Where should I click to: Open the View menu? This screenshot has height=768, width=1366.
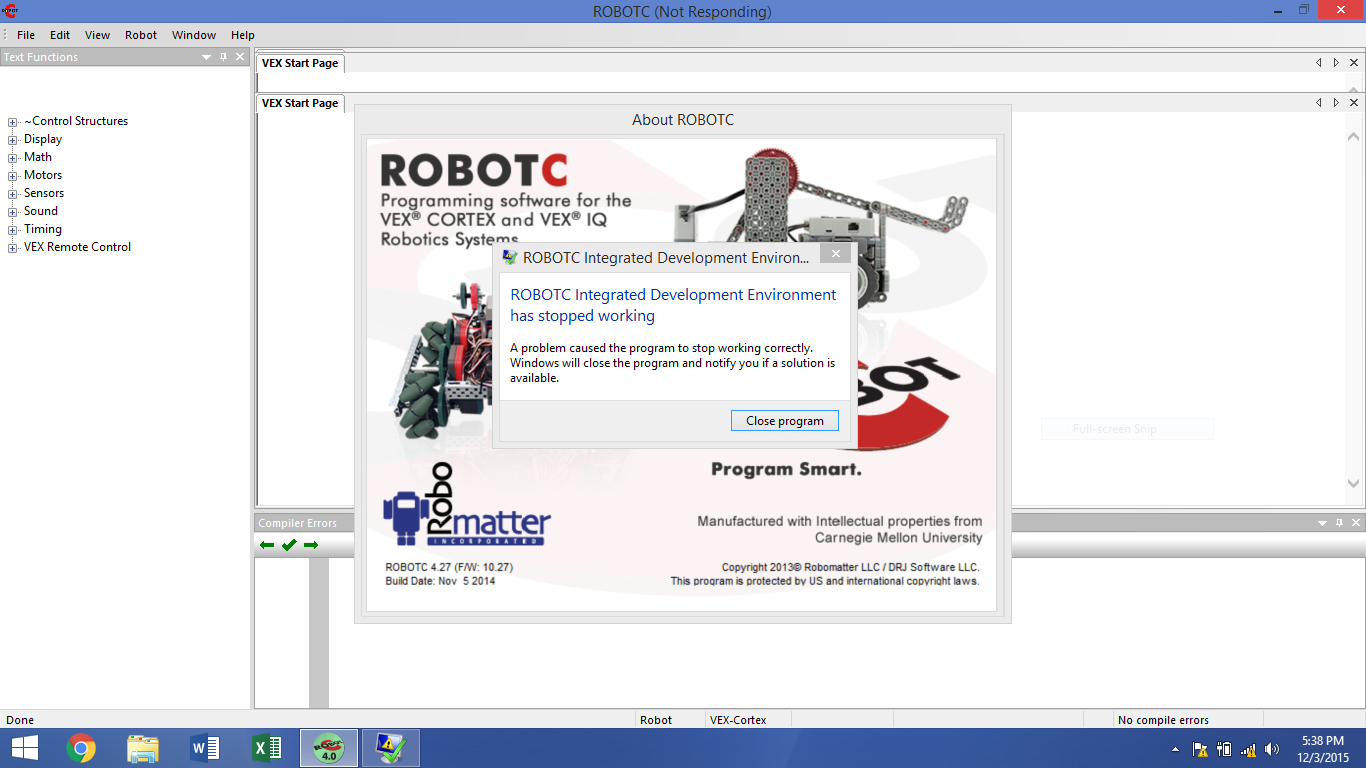point(98,35)
